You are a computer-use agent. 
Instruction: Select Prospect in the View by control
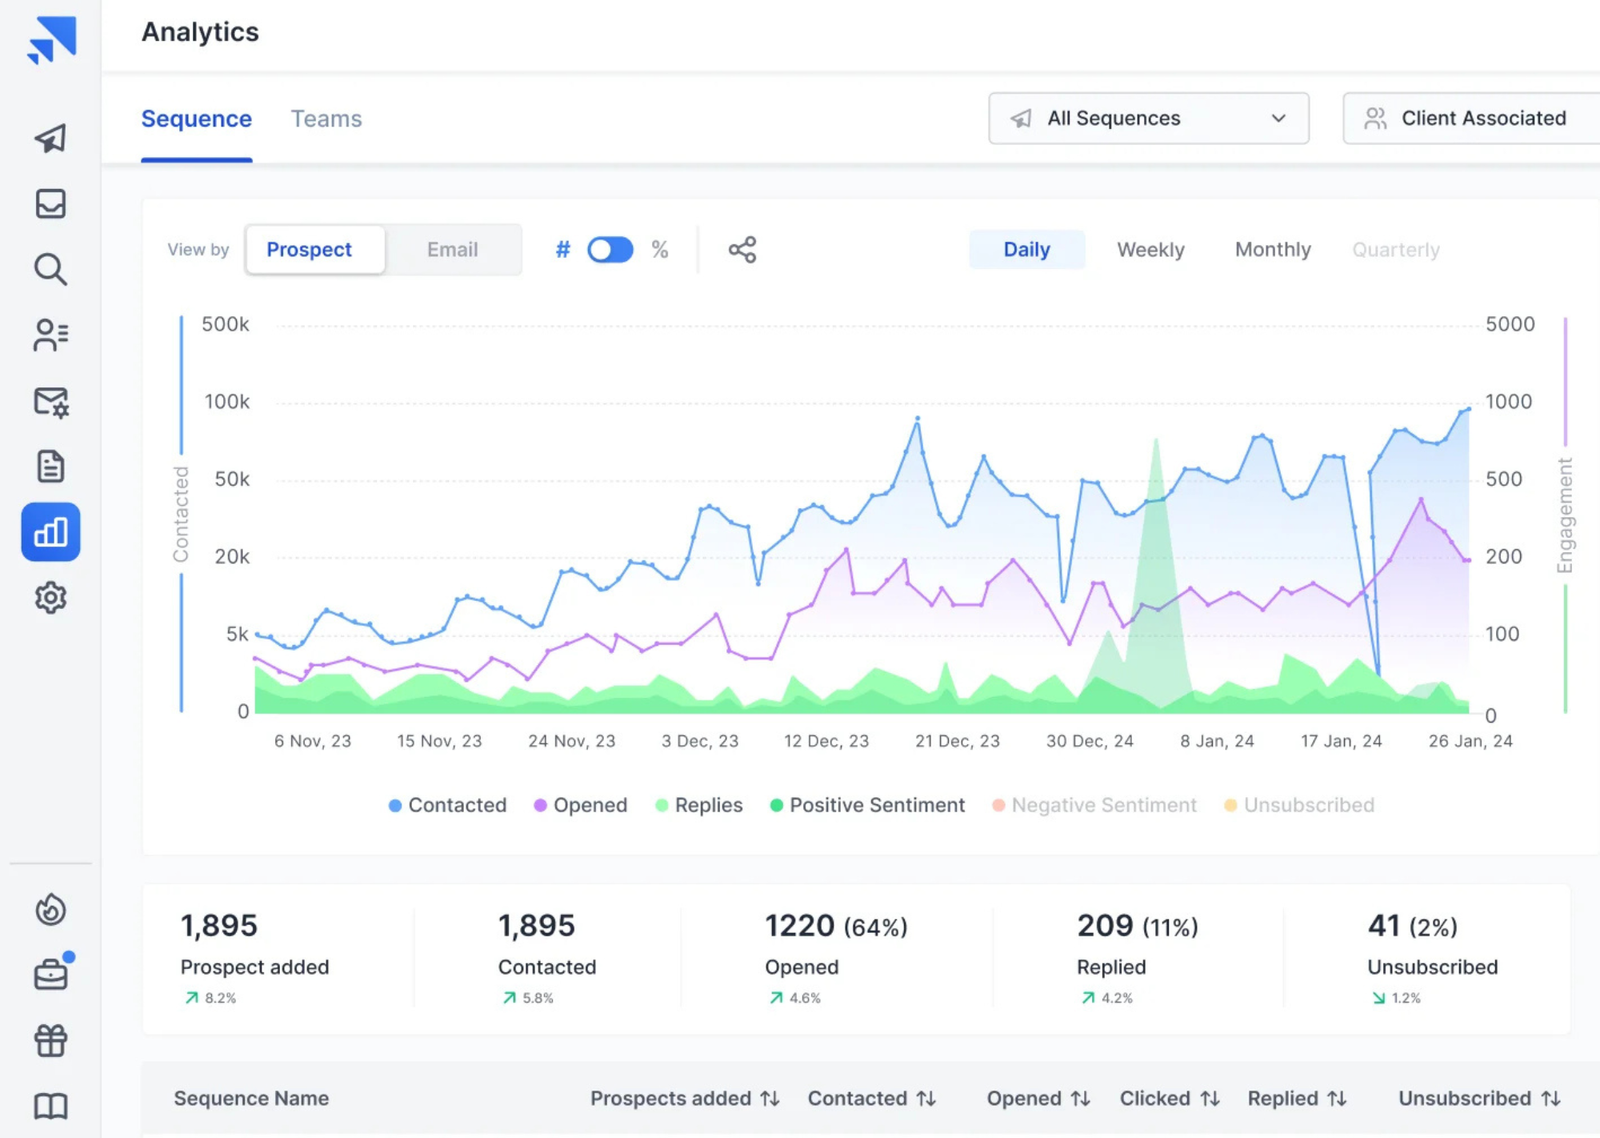(x=309, y=250)
